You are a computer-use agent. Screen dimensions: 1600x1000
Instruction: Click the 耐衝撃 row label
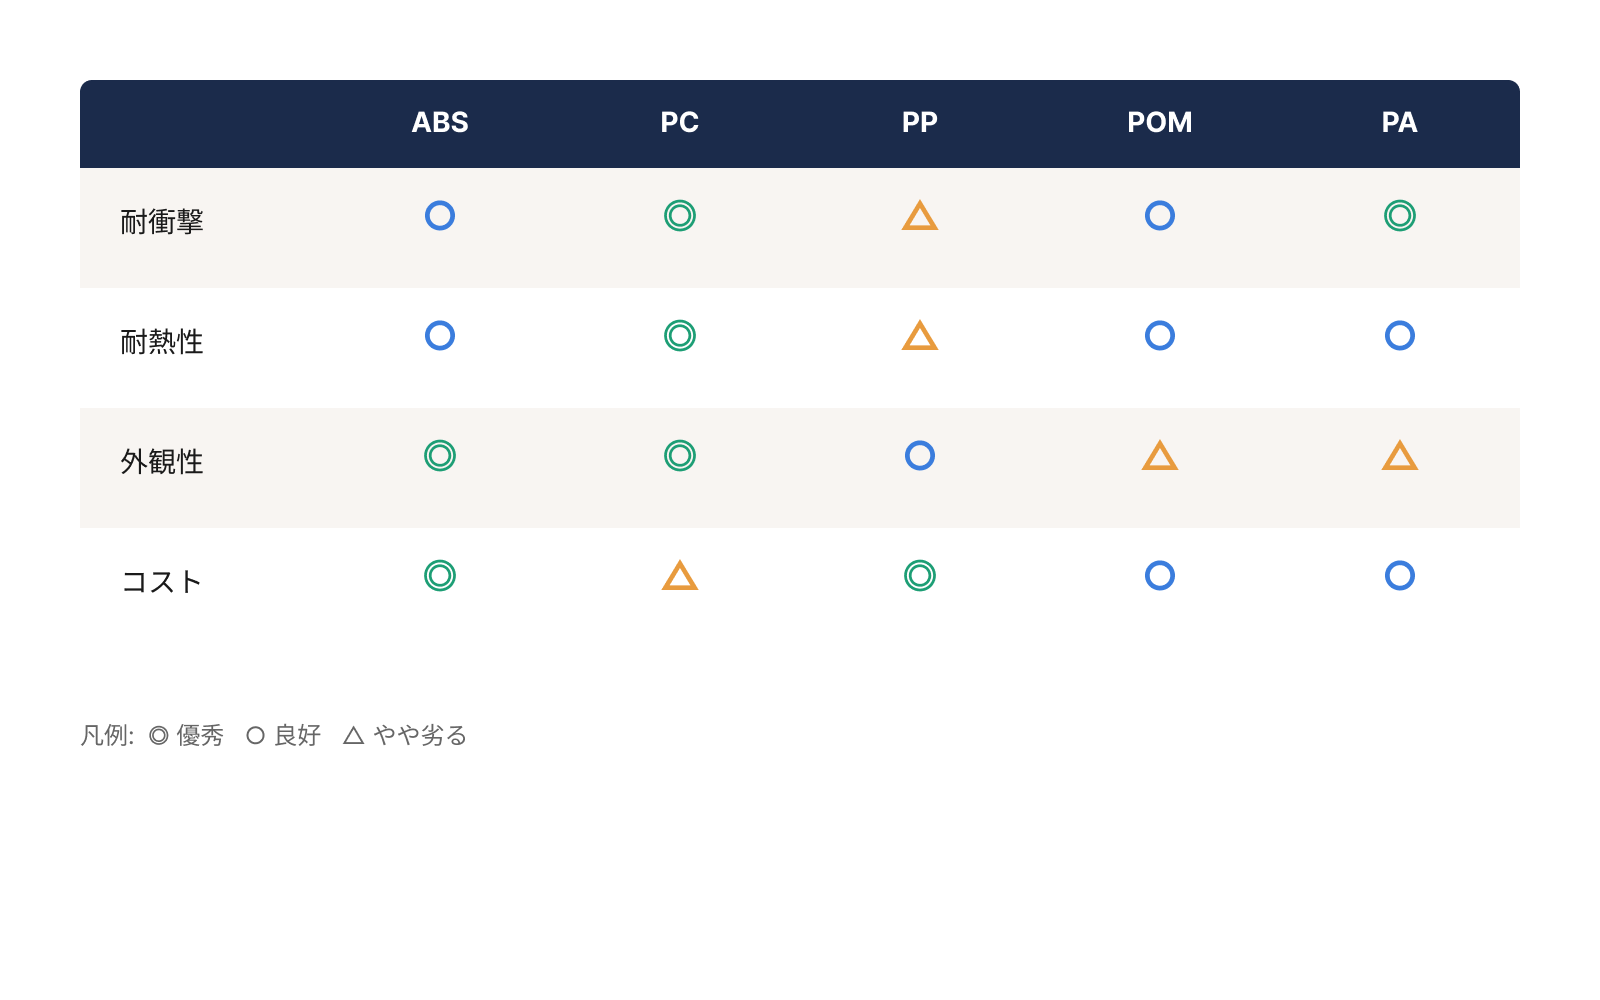pos(162,222)
